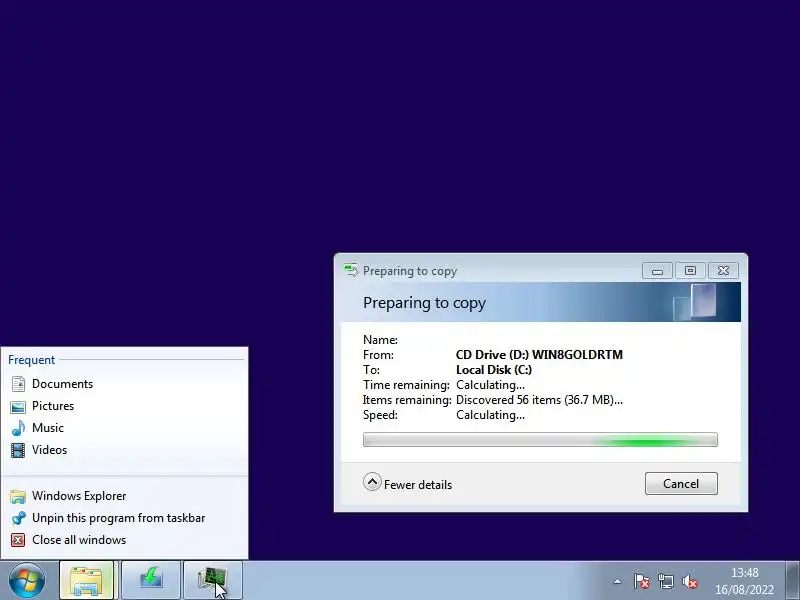Click the network tray icon
Screen dimensions: 800x600
pyautogui.click(x=666, y=581)
